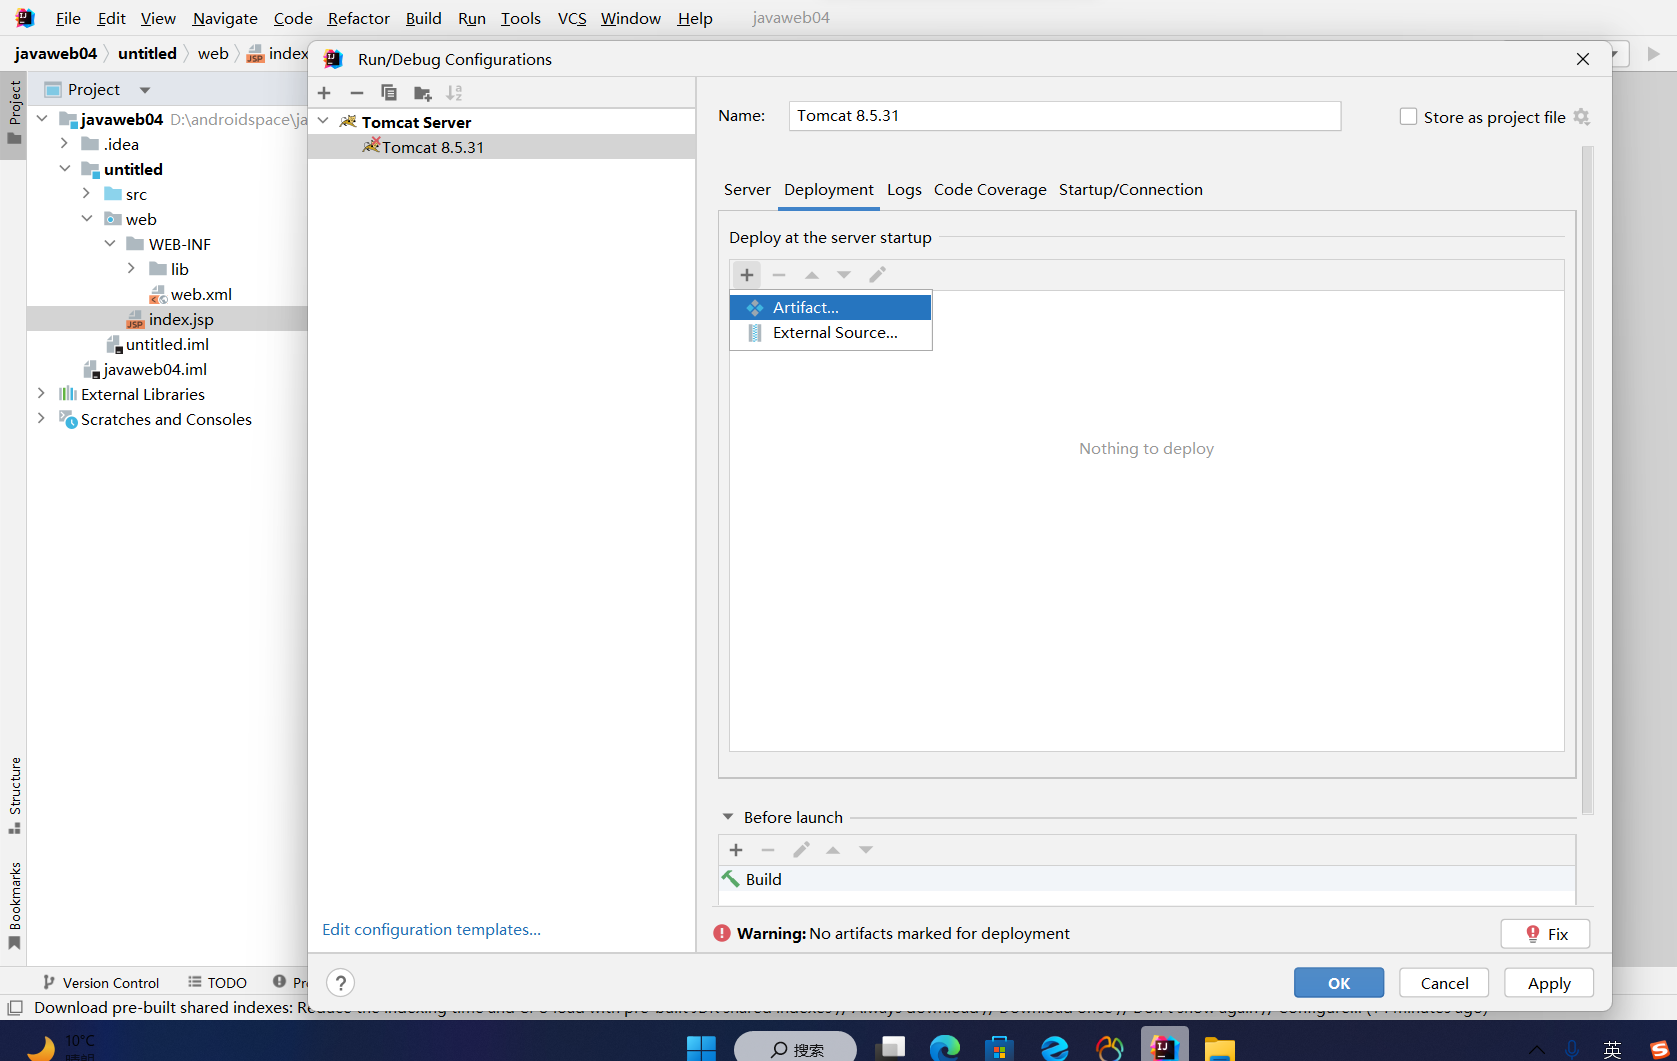Collapse Tomcat Server configuration group
1677x1061 pixels.
323,121
